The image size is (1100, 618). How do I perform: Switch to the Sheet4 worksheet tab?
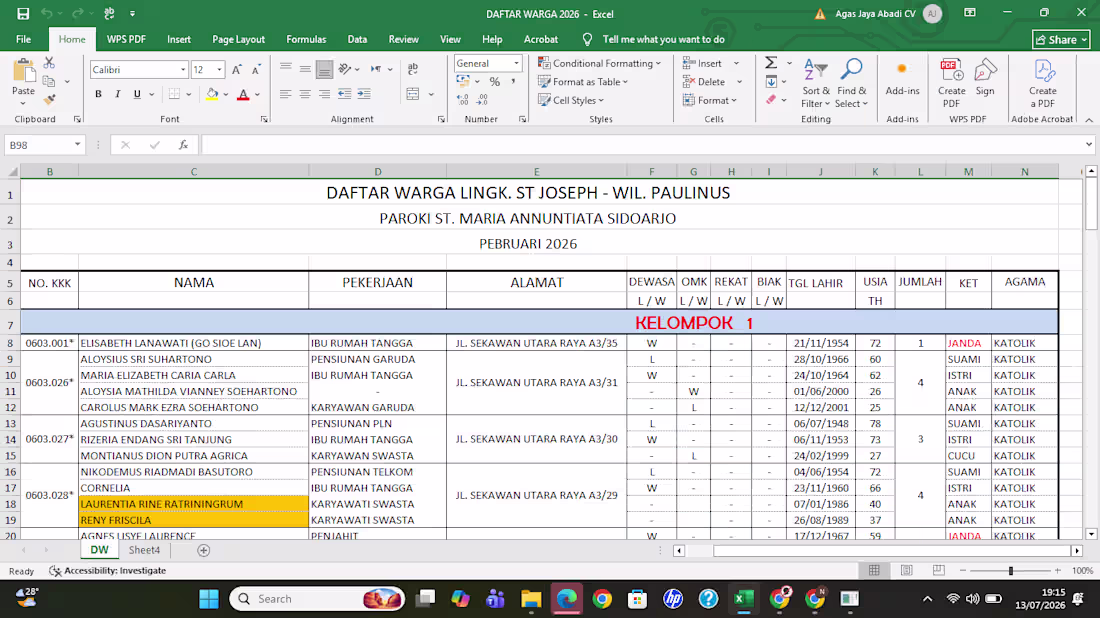(144, 550)
